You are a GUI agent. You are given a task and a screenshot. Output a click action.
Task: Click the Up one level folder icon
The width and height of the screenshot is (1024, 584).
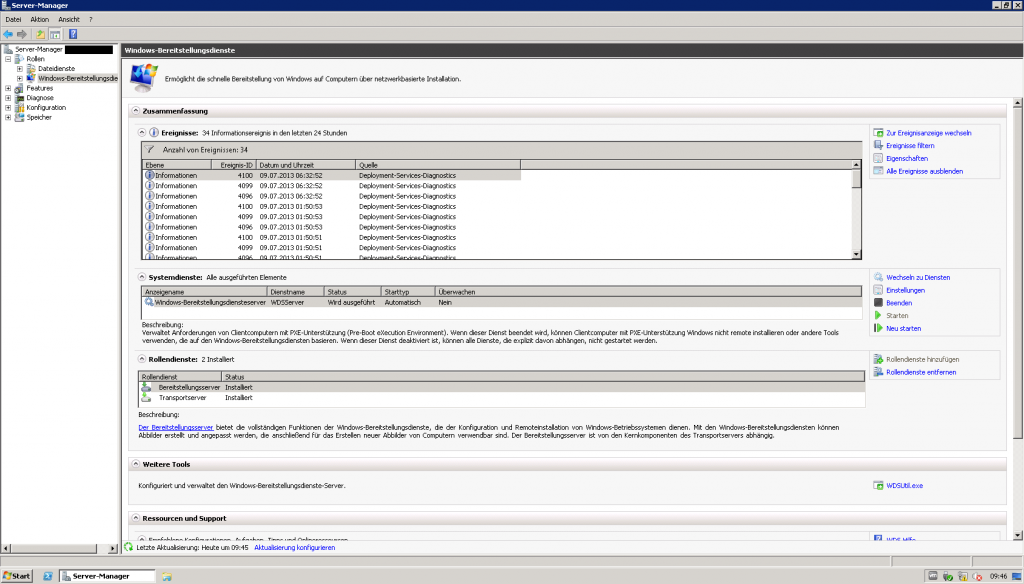[40, 34]
